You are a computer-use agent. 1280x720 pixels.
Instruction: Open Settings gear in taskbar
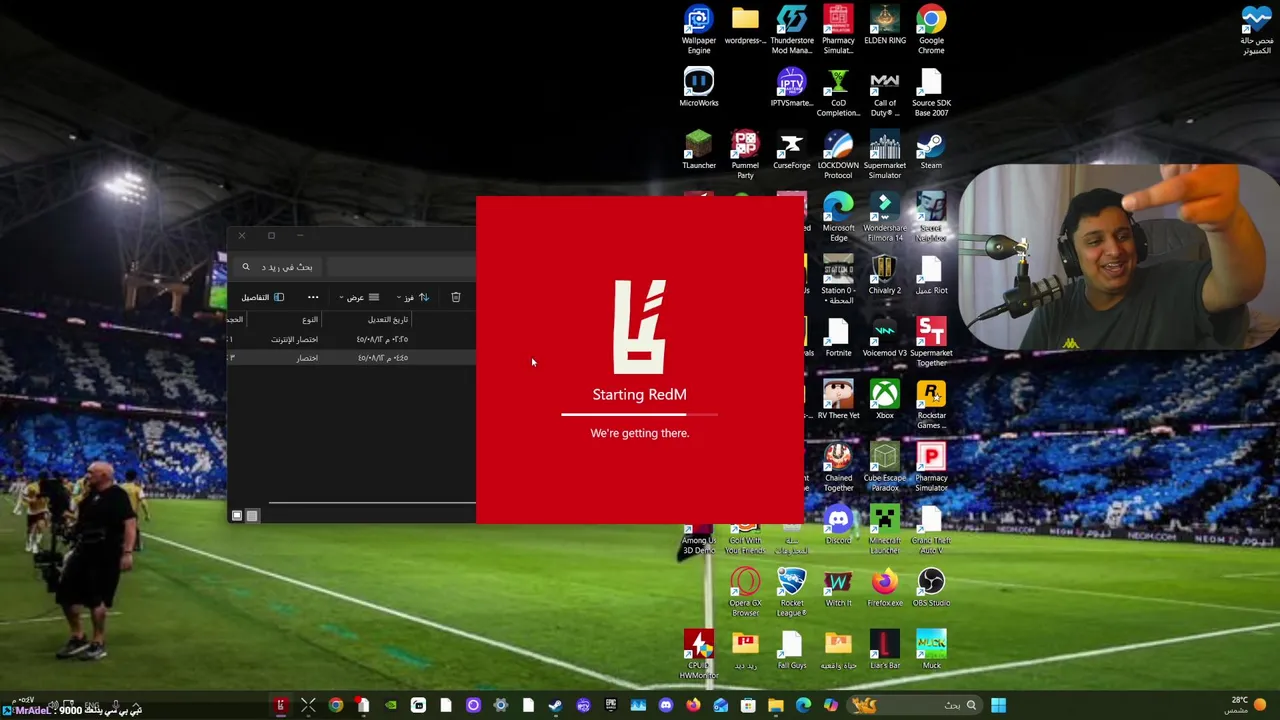coord(501,706)
